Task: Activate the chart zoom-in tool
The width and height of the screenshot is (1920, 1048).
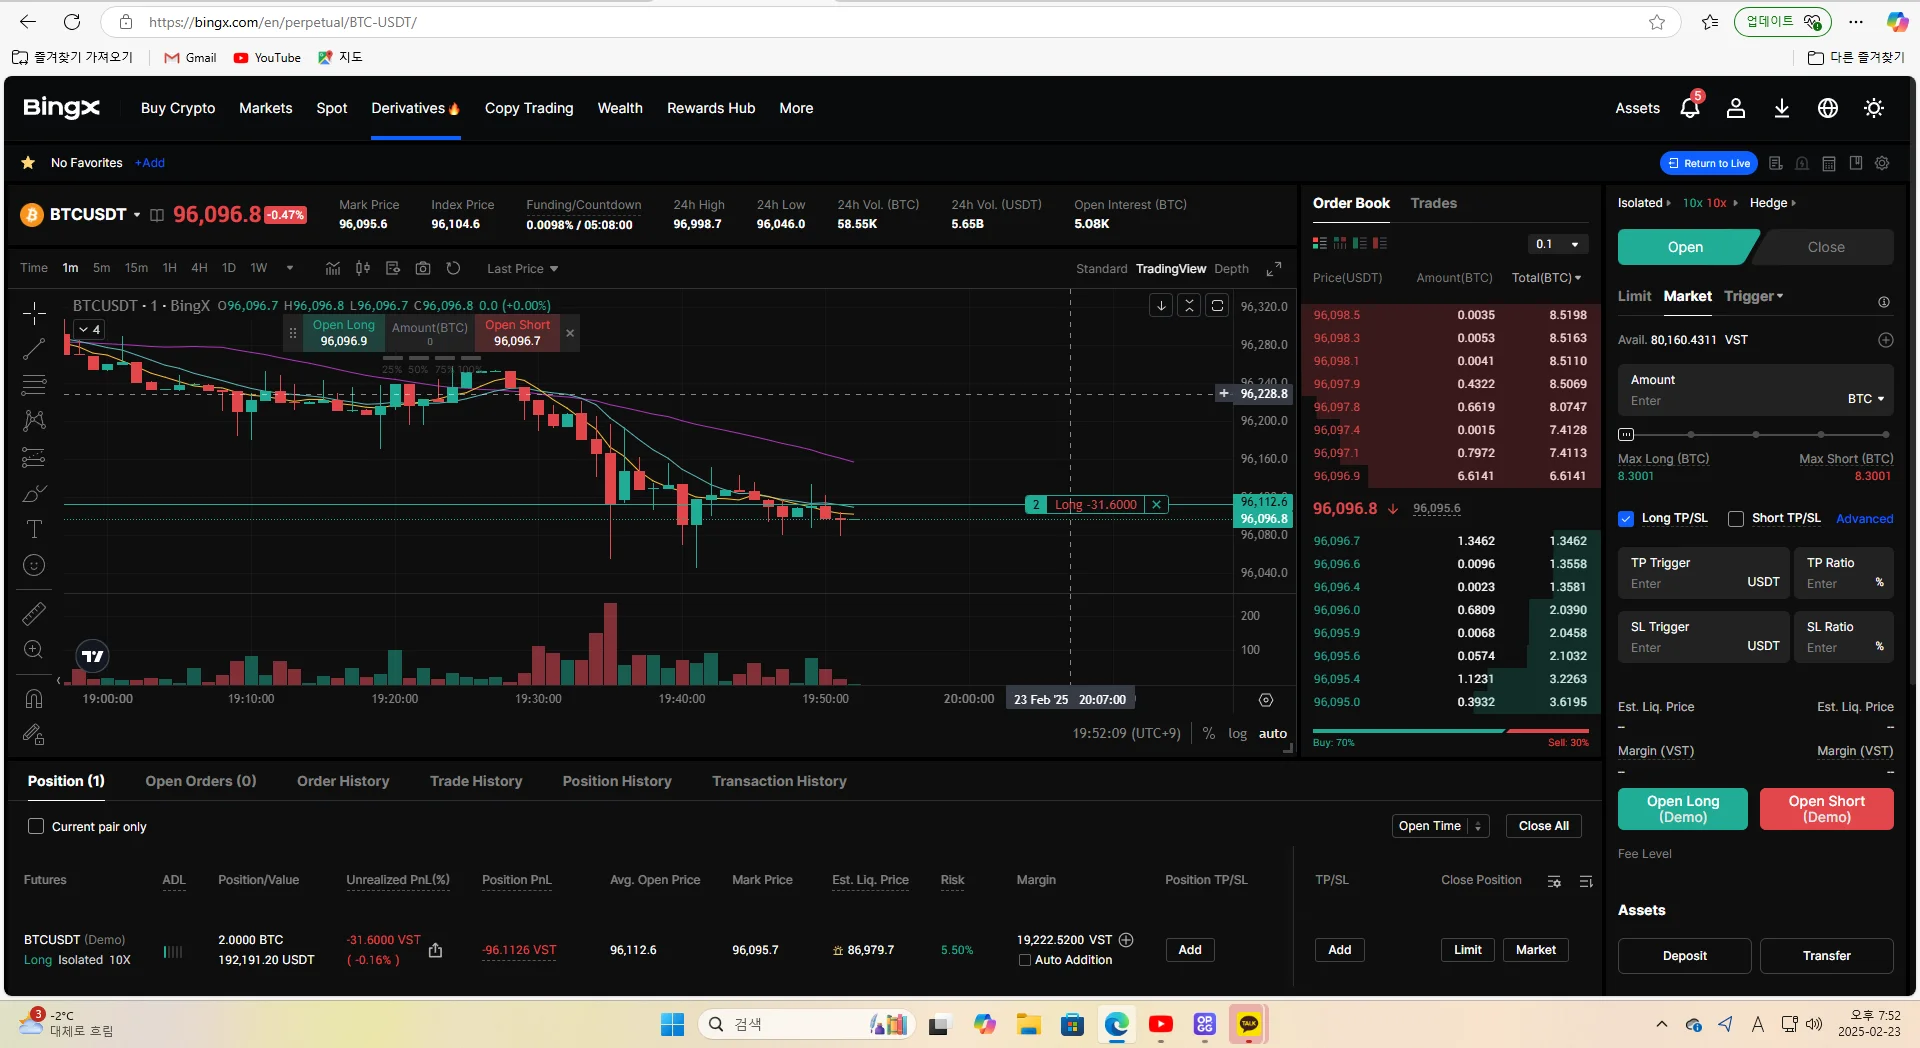Action: (34, 650)
